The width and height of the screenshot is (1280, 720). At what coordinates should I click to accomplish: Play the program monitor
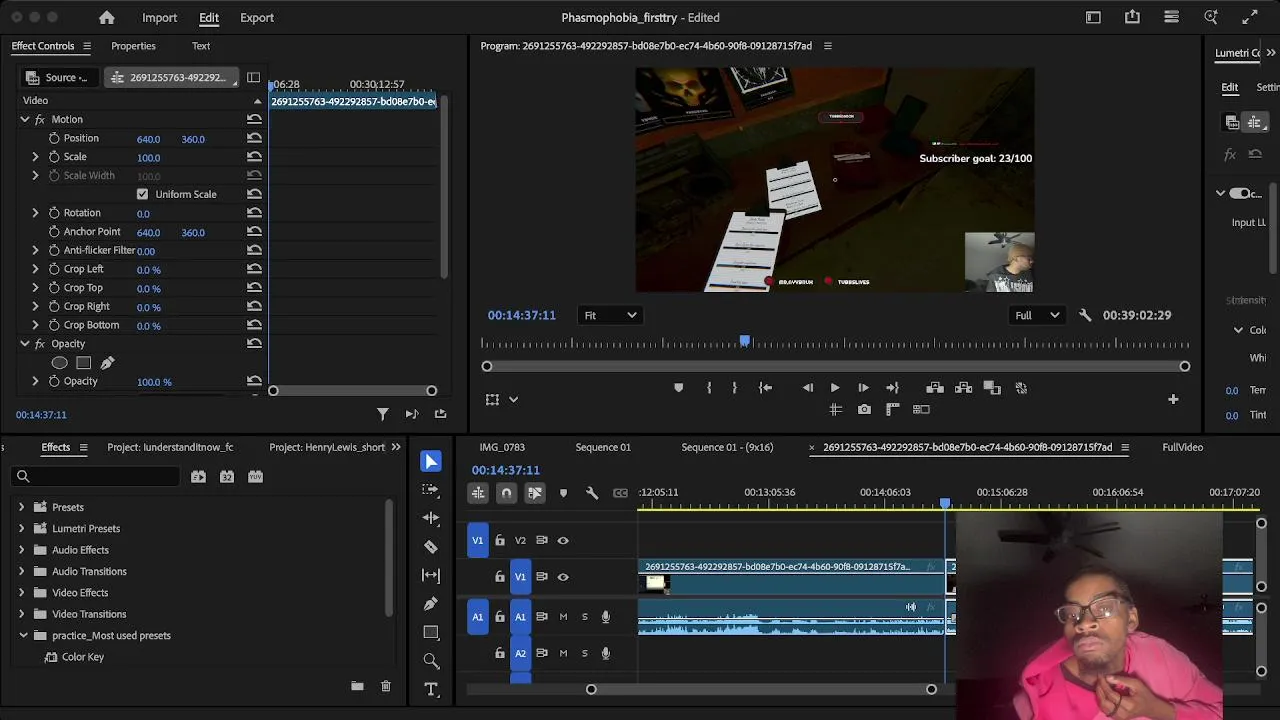(x=835, y=388)
